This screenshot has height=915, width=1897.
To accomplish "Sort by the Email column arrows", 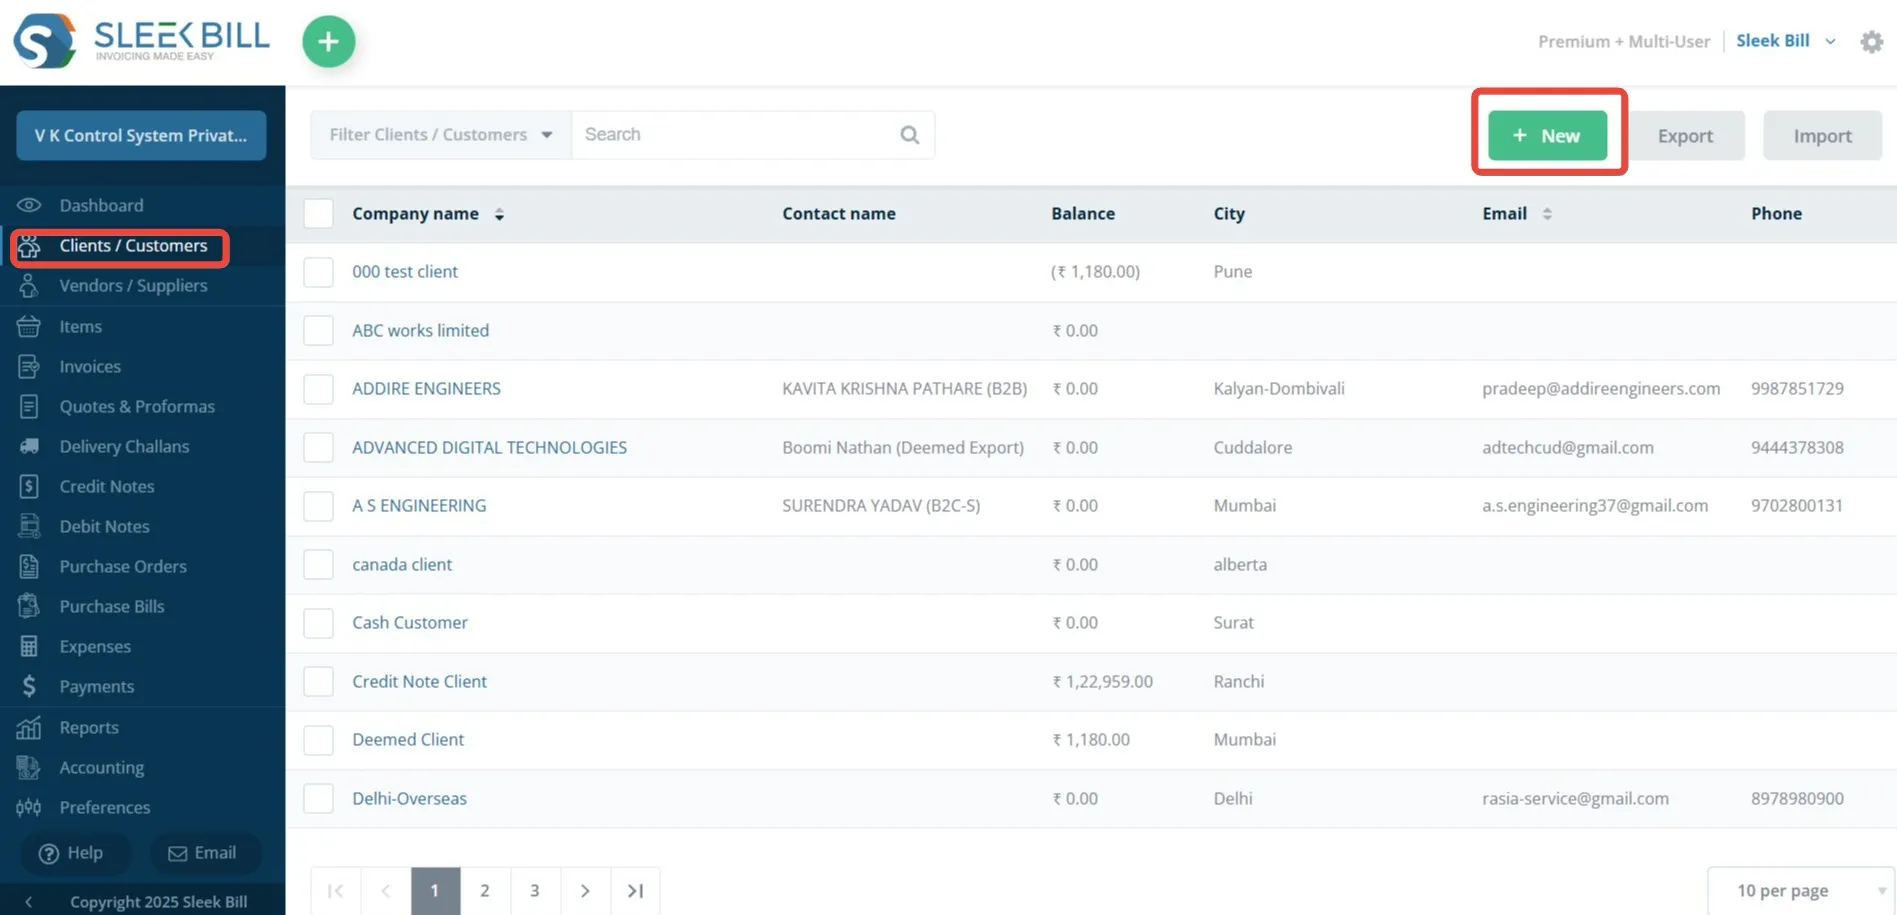I will tap(1546, 214).
